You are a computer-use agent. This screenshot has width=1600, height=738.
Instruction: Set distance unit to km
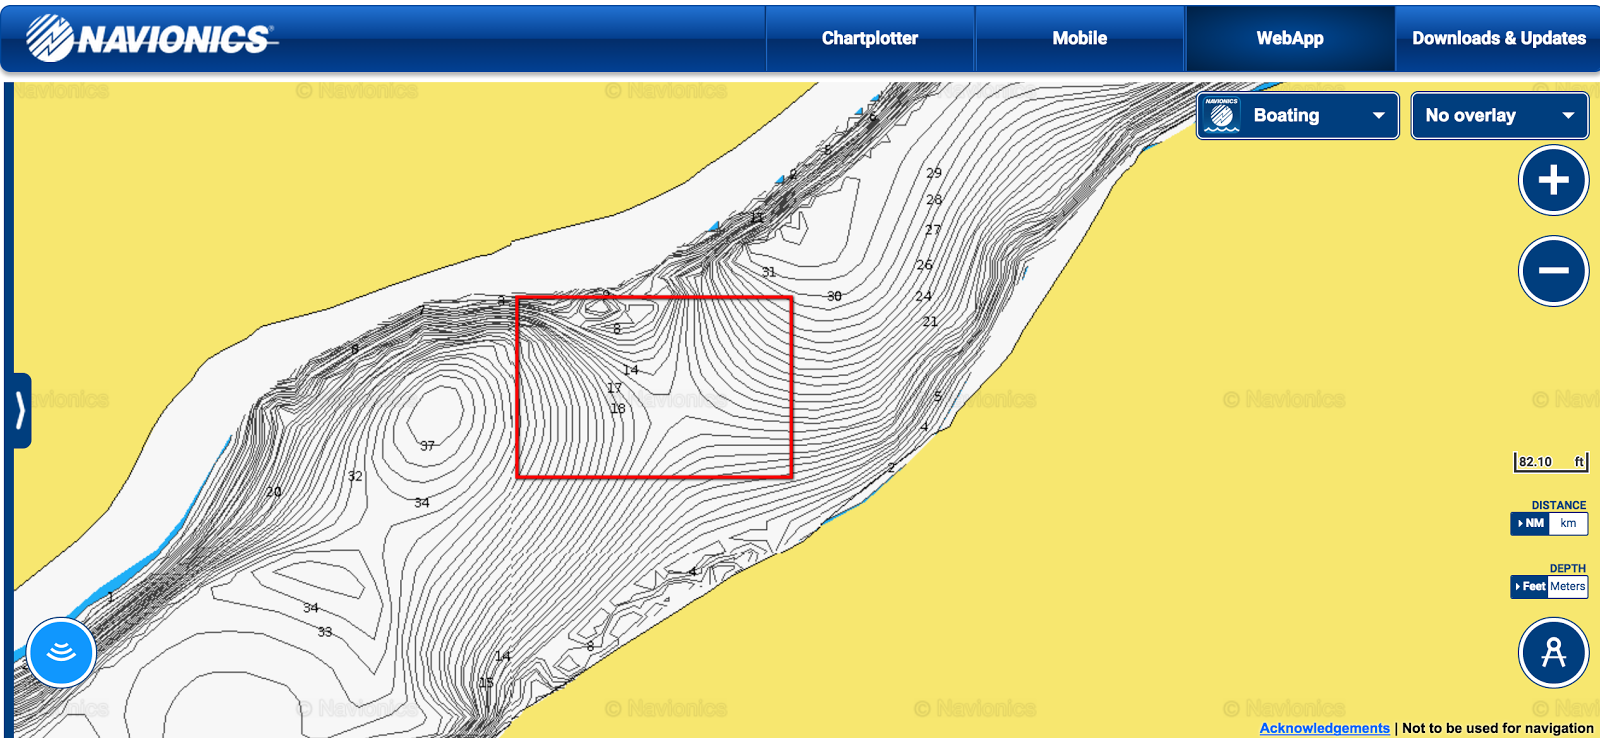point(1569,524)
